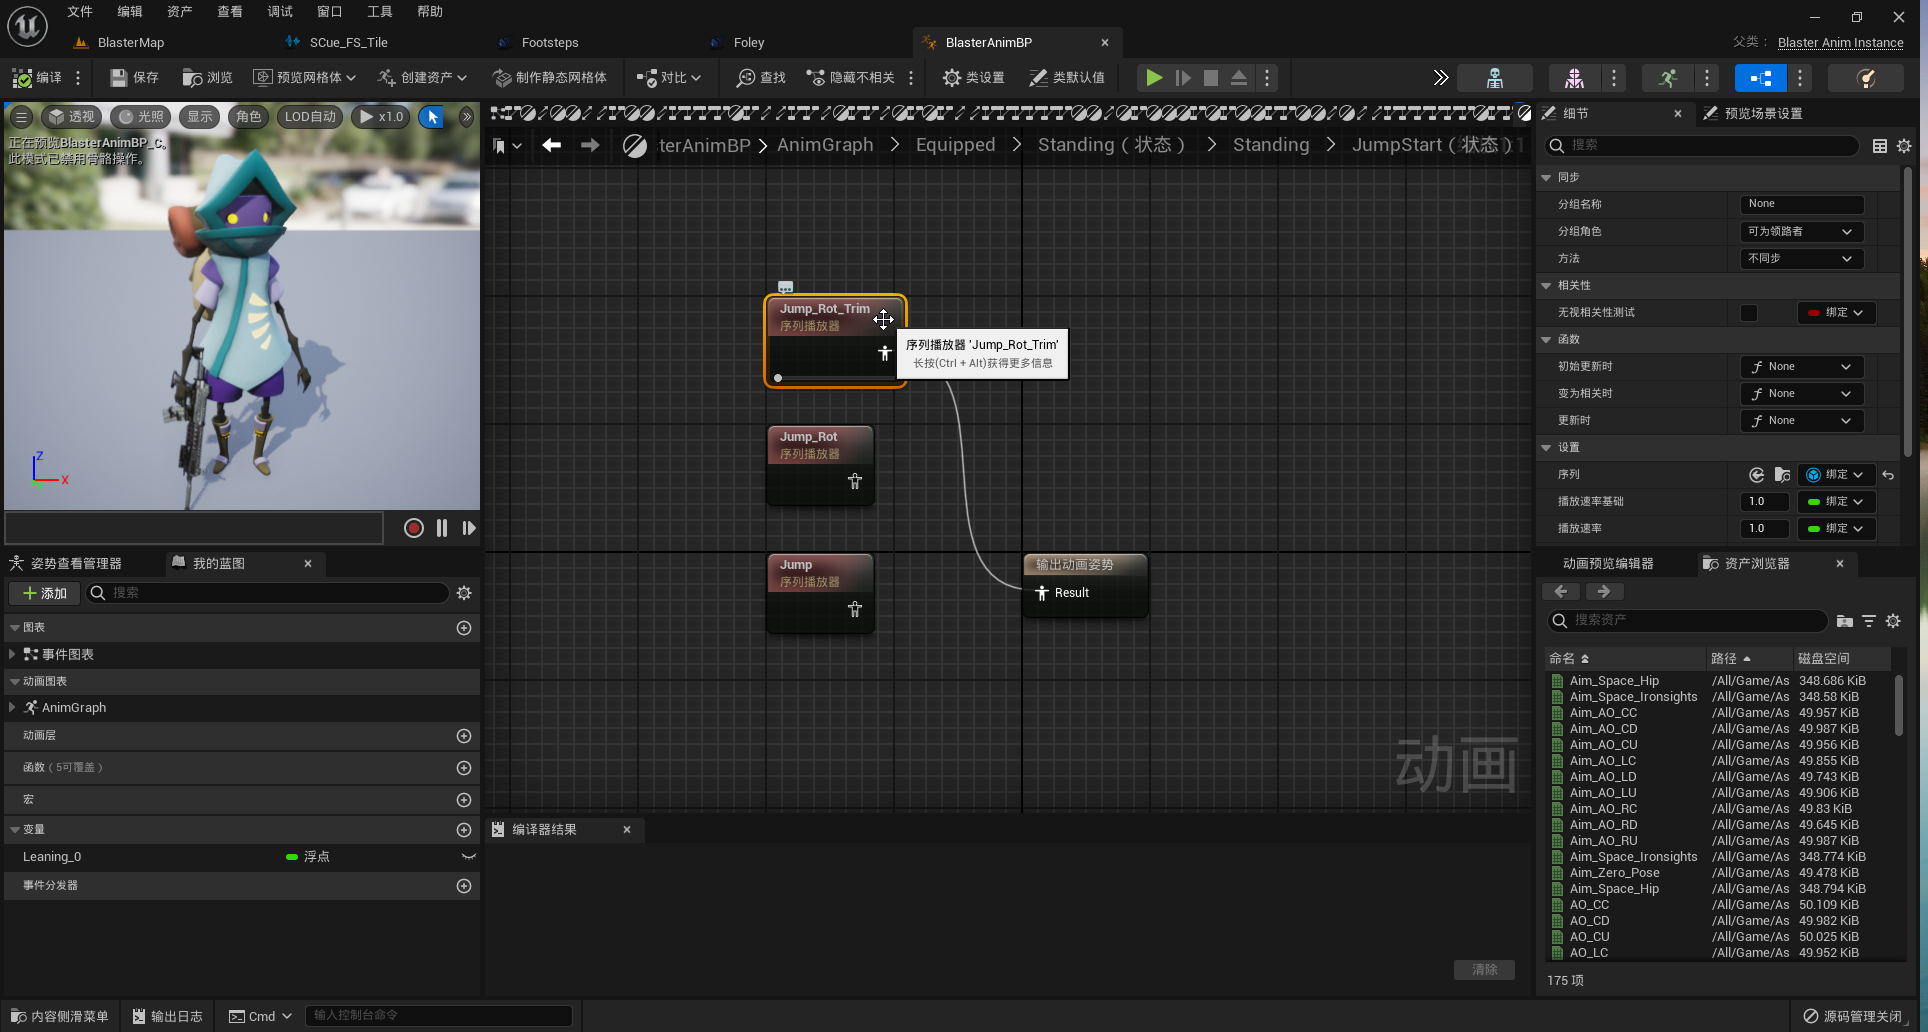Switch to the SCue_FS_Tile tab
Image resolution: width=1928 pixels, height=1032 pixels.
348,42
